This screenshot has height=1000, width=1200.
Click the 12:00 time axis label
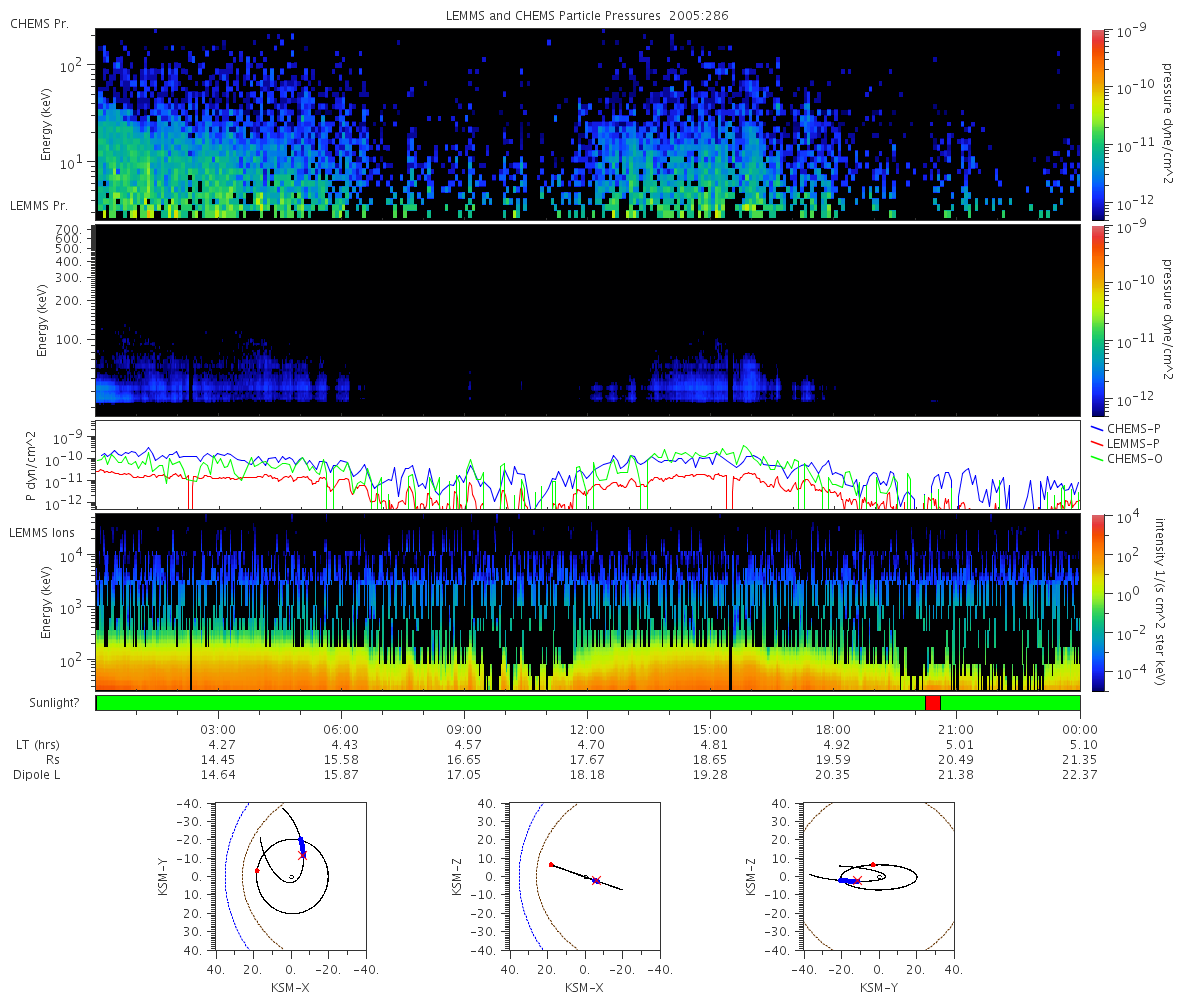pos(587,729)
